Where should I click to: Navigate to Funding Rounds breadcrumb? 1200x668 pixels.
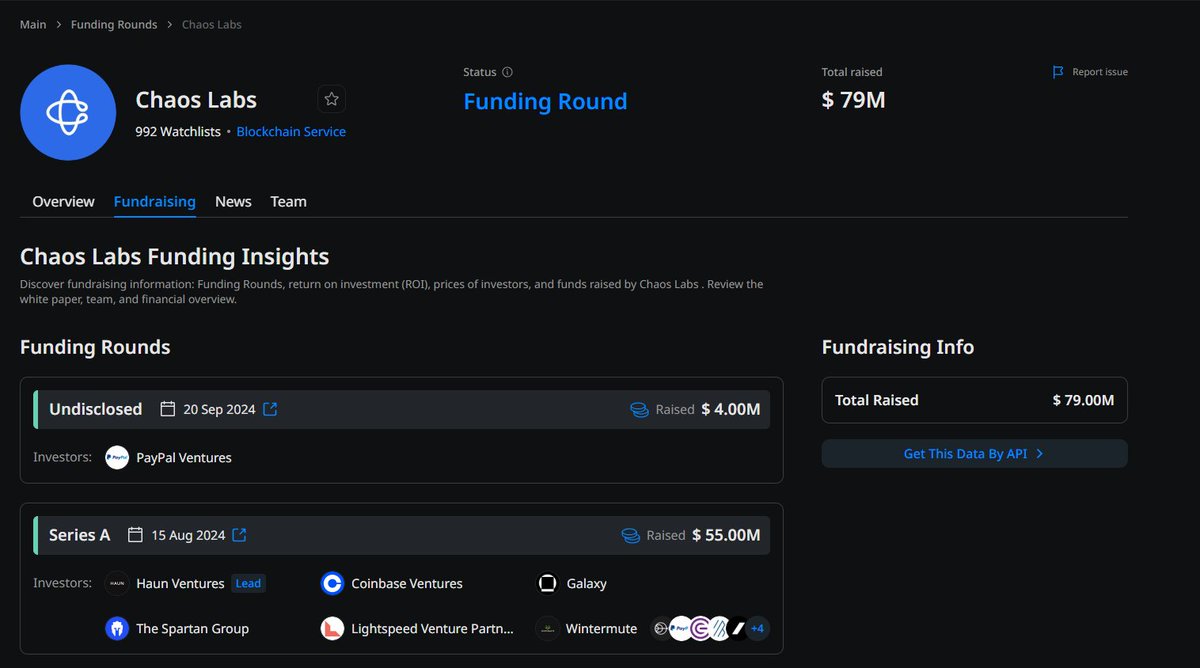(114, 24)
